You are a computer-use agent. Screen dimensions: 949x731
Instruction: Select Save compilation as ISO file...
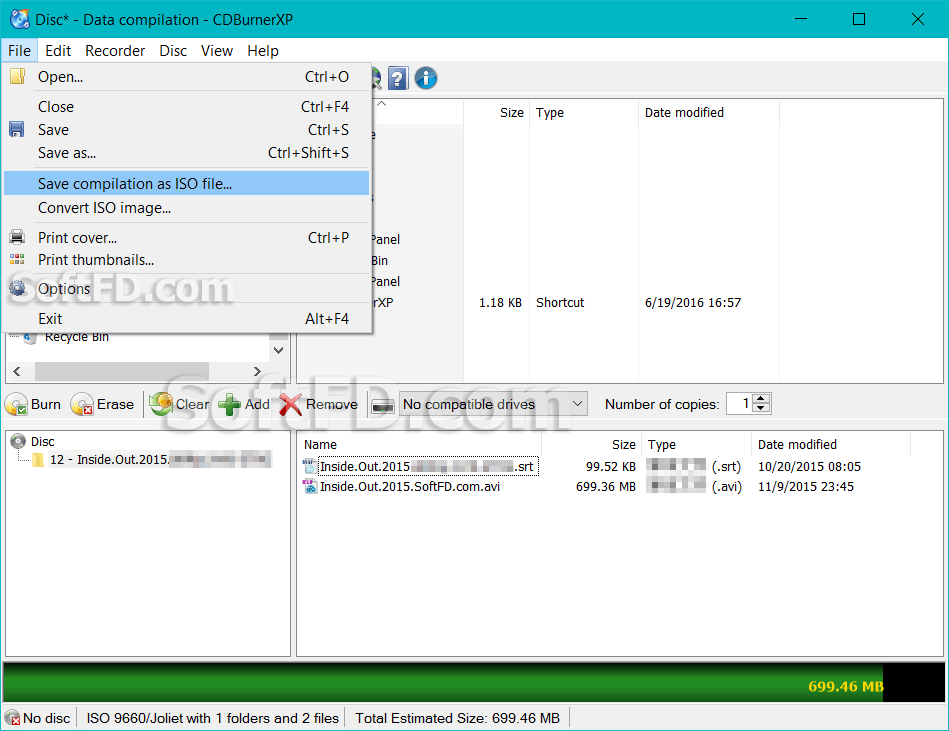click(186, 183)
